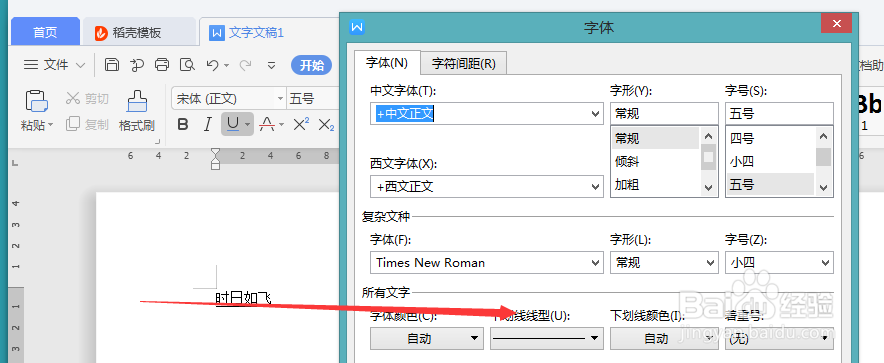This screenshot has width=884, height=363.
Task: Click the ruler tab-stop selector icon
Action: click(x=15, y=163)
